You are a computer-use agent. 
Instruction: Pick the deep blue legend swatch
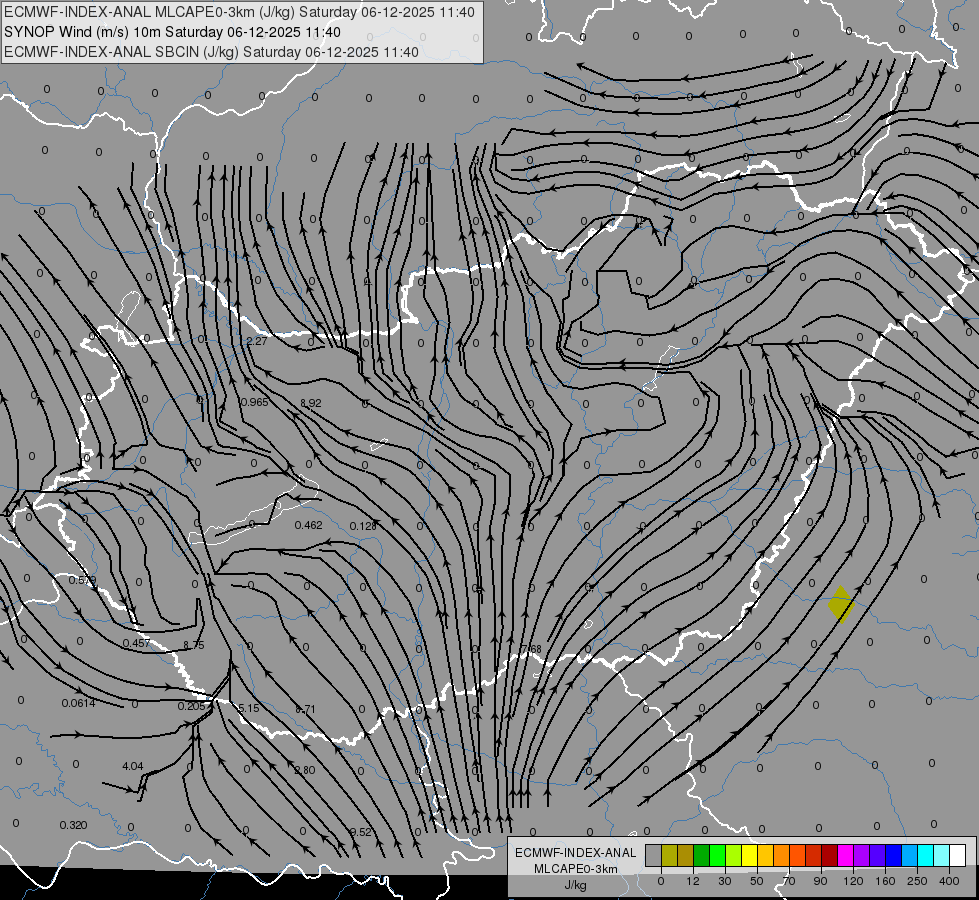(893, 855)
